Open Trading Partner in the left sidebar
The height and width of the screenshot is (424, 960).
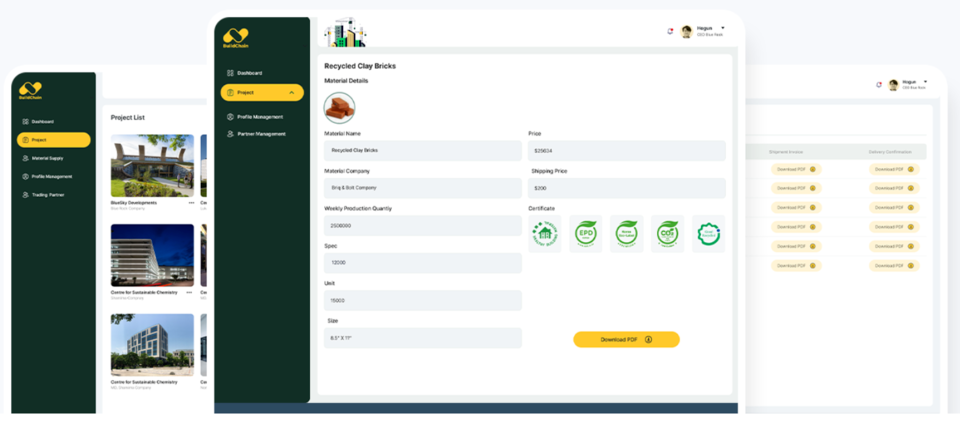[48, 195]
